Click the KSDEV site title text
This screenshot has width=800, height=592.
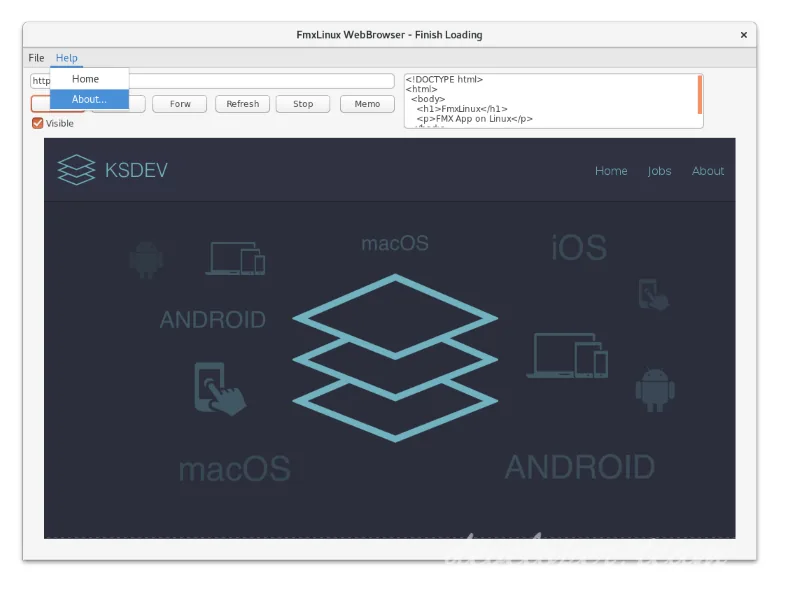coord(136,170)
